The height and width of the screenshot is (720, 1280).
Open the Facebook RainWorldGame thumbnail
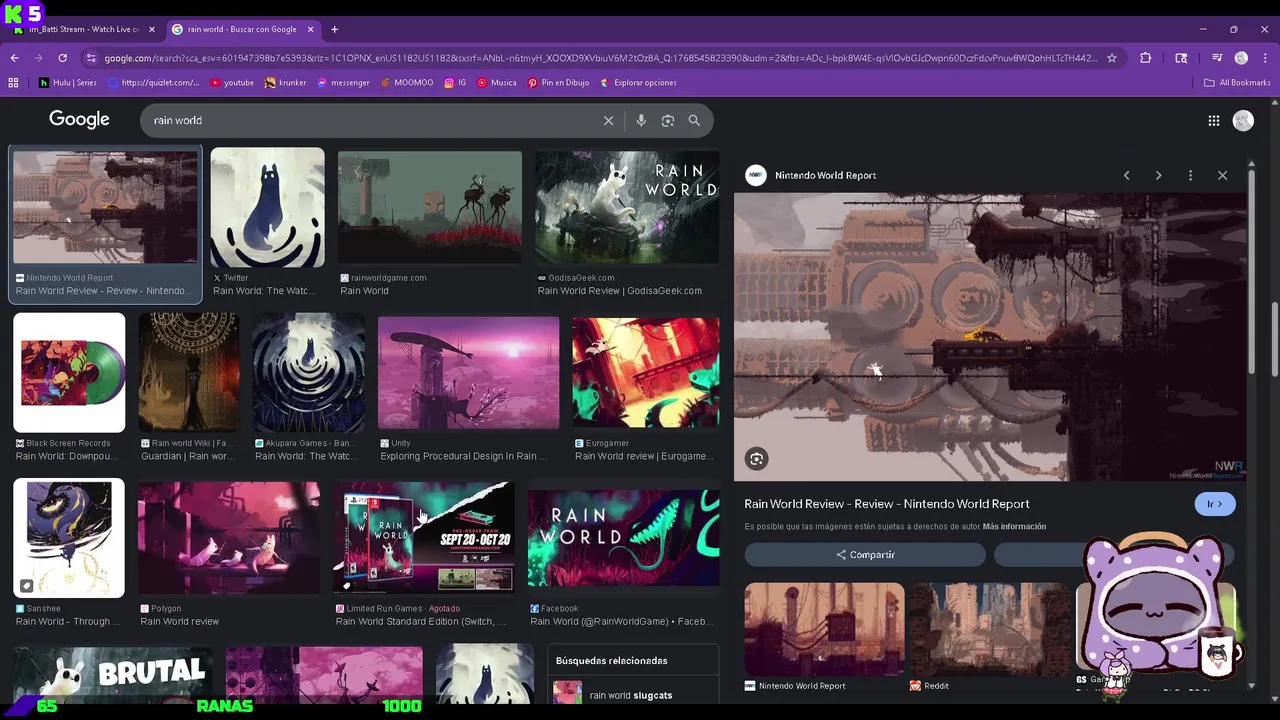tap(624, 538)
